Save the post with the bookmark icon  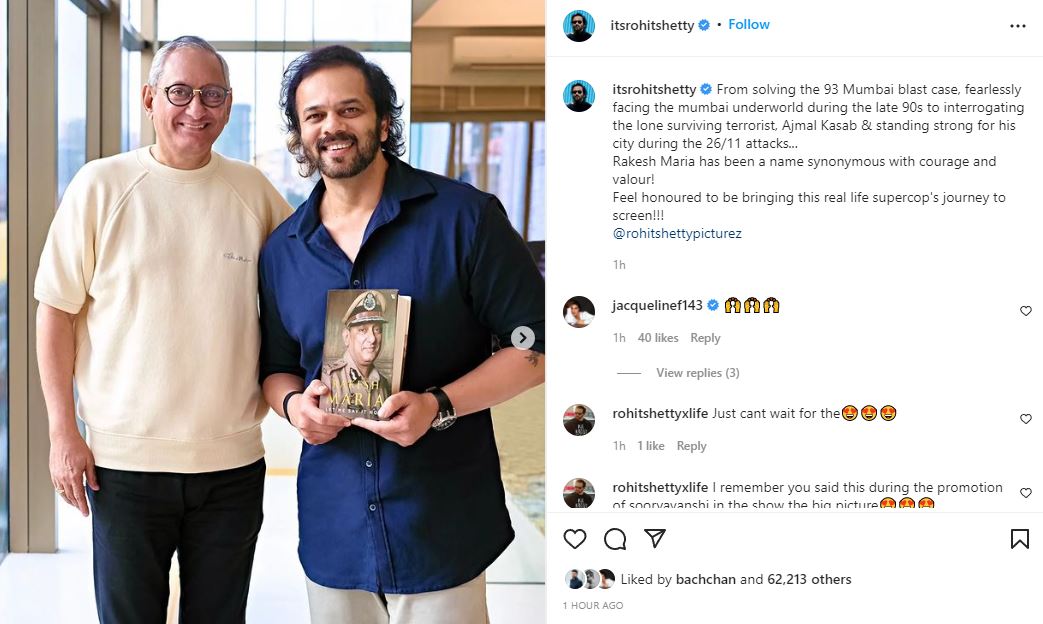point(1020,539)
